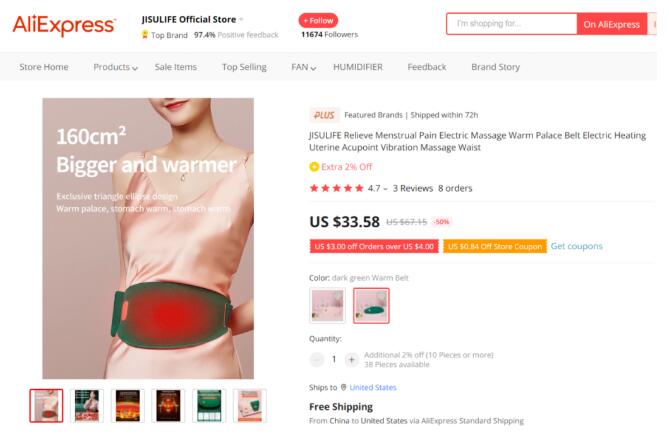669x444 pixels.
Task: Select the pink Warm Belt color option
Action: (327, 305)
